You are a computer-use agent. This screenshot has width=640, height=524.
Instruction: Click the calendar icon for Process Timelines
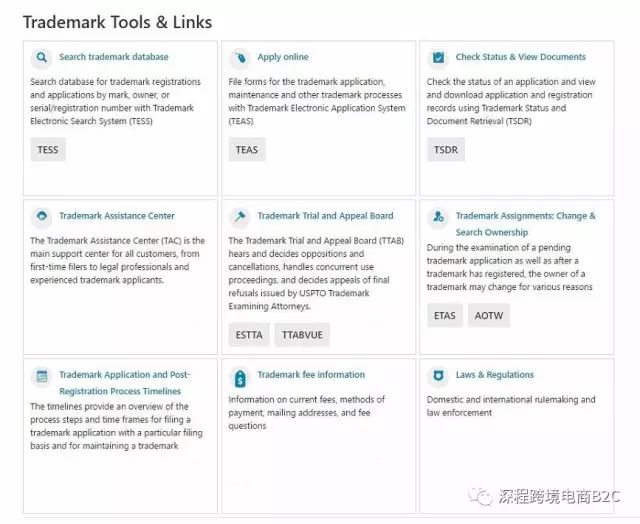(41, 375)
